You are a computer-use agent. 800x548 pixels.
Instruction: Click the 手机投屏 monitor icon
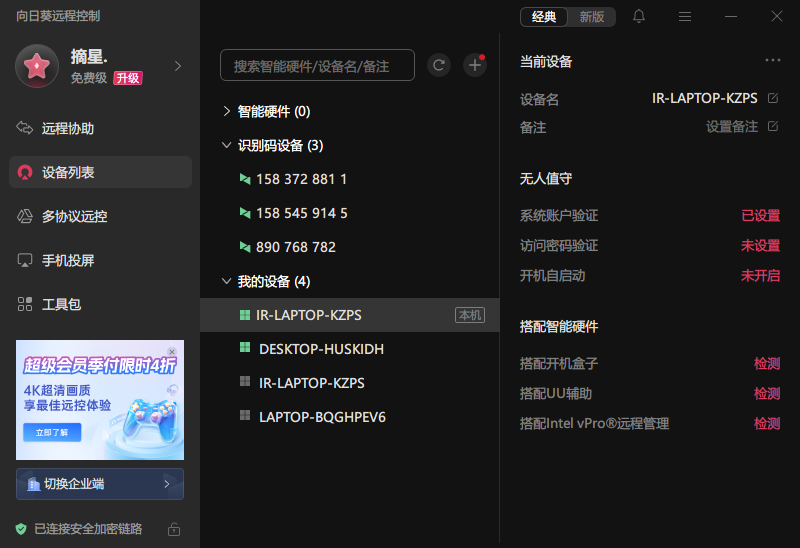[24, 260]
